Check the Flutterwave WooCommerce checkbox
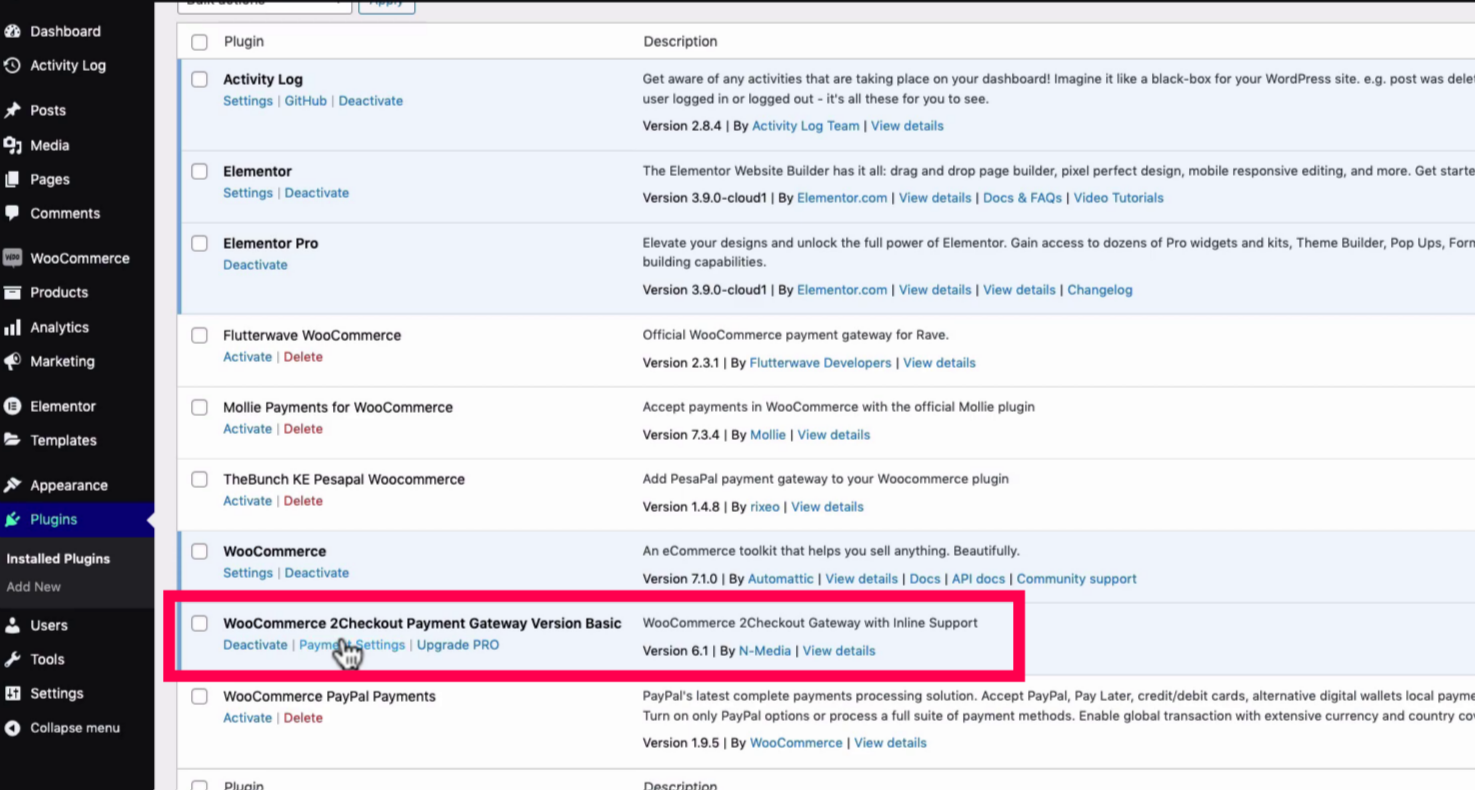 click(x=200, y=336)
